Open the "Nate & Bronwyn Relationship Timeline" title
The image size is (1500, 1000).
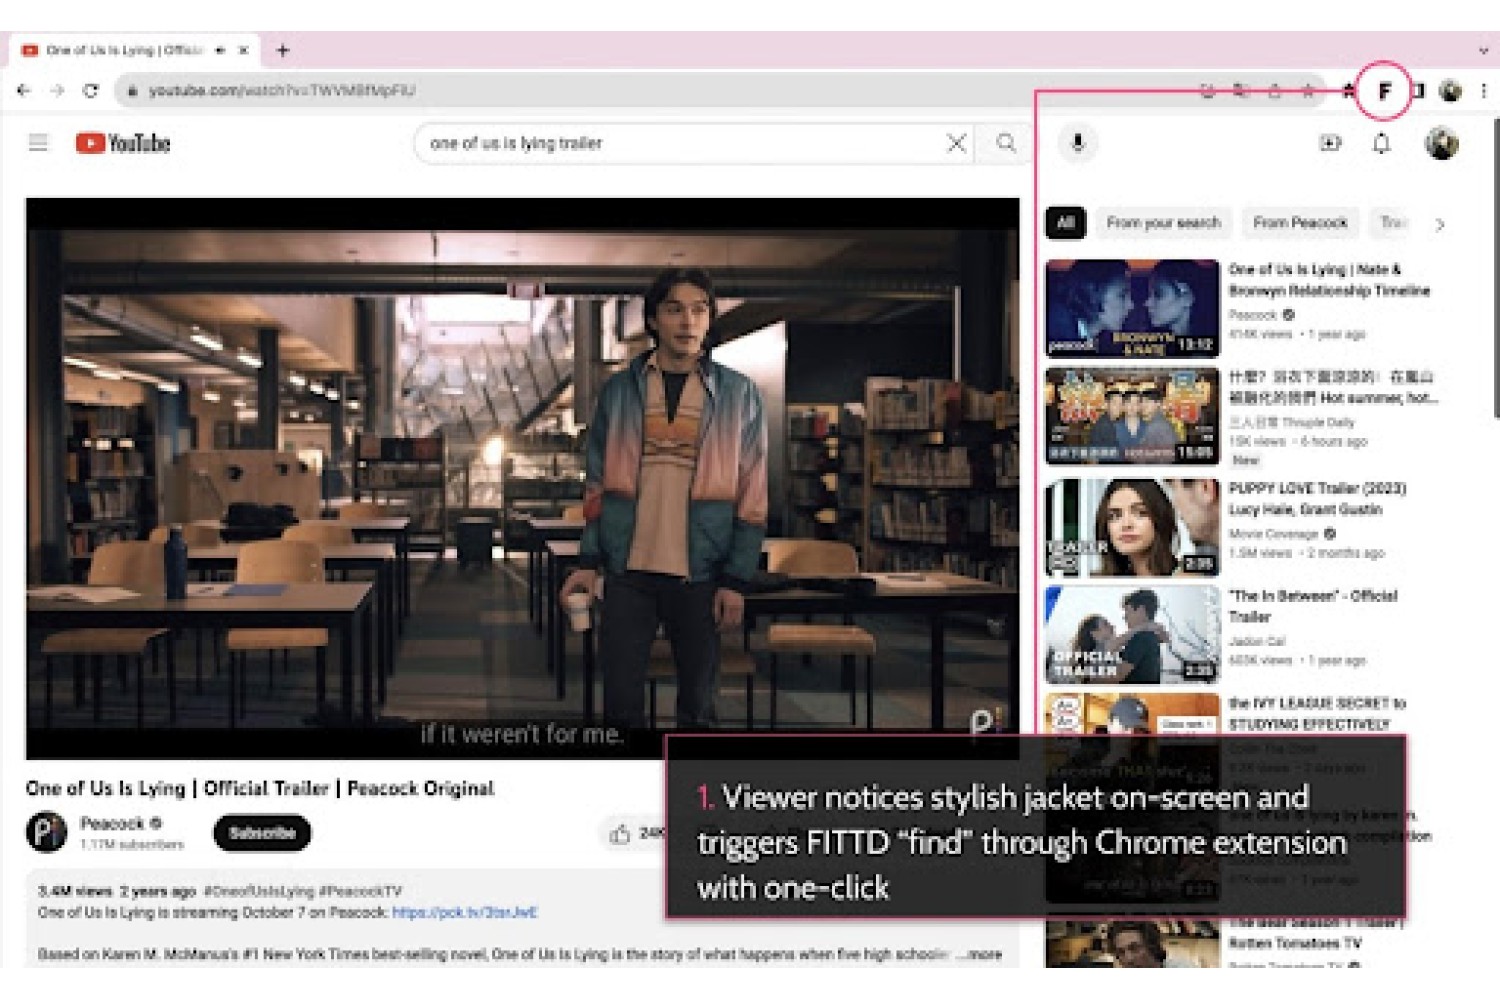point(1329,280)
